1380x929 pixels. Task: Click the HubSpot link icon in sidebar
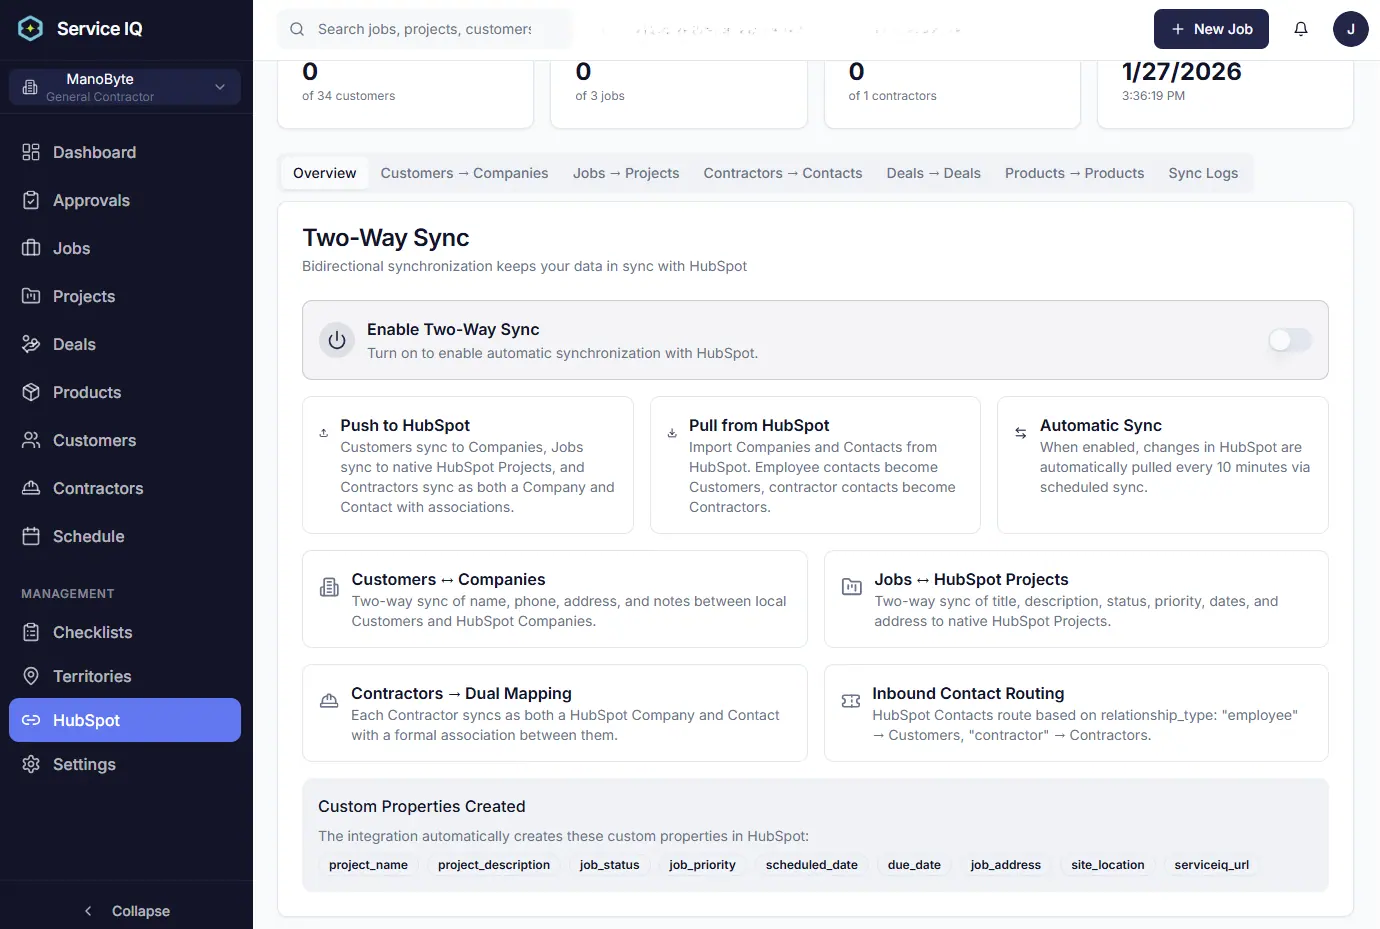coord(31,720)
